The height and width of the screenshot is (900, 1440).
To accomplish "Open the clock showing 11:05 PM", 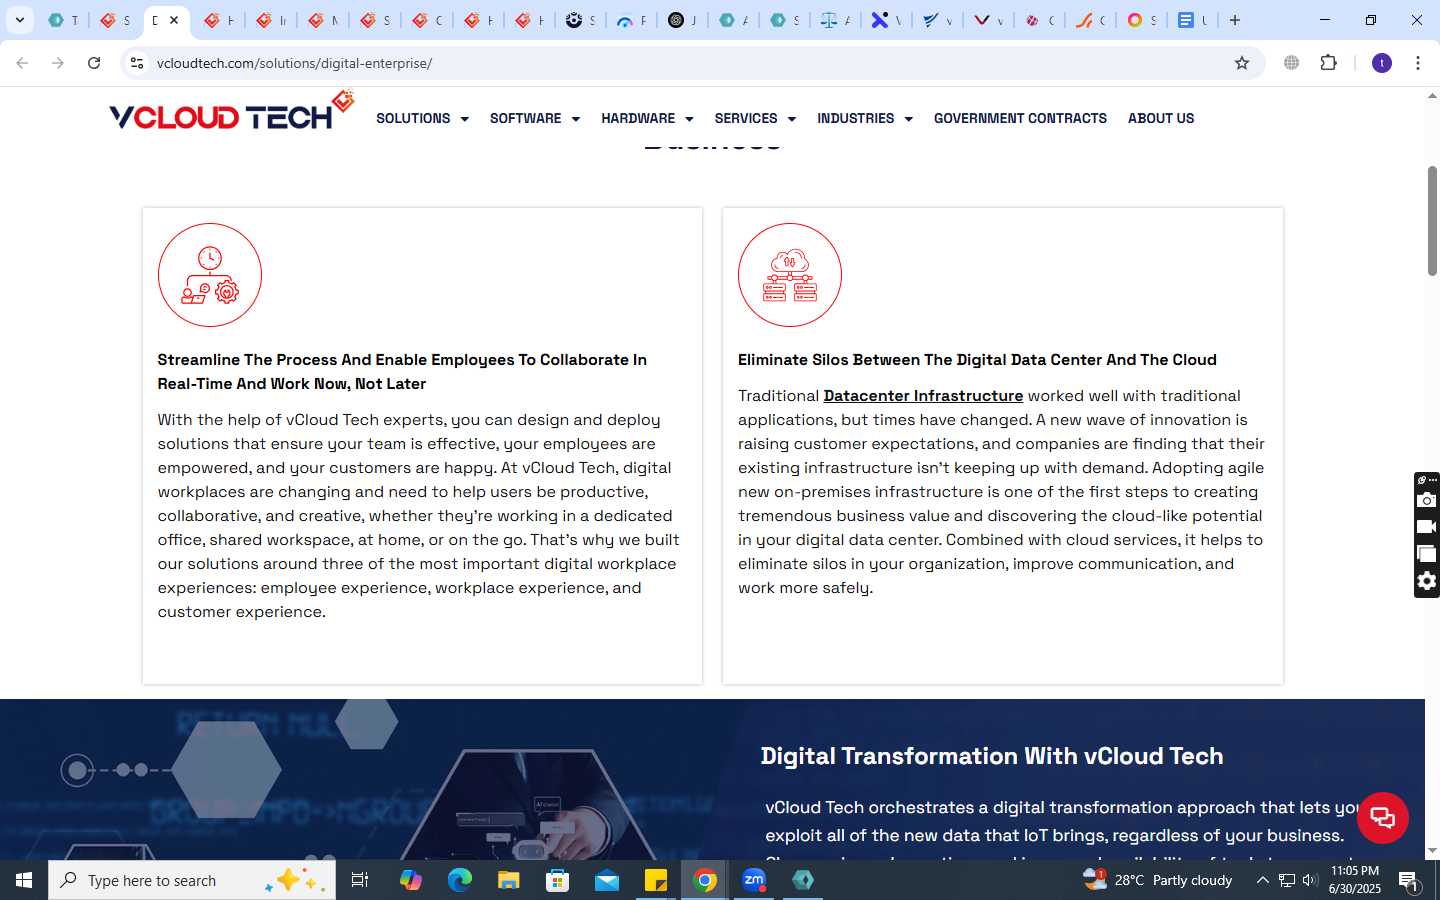I will tap(1355, 880).
